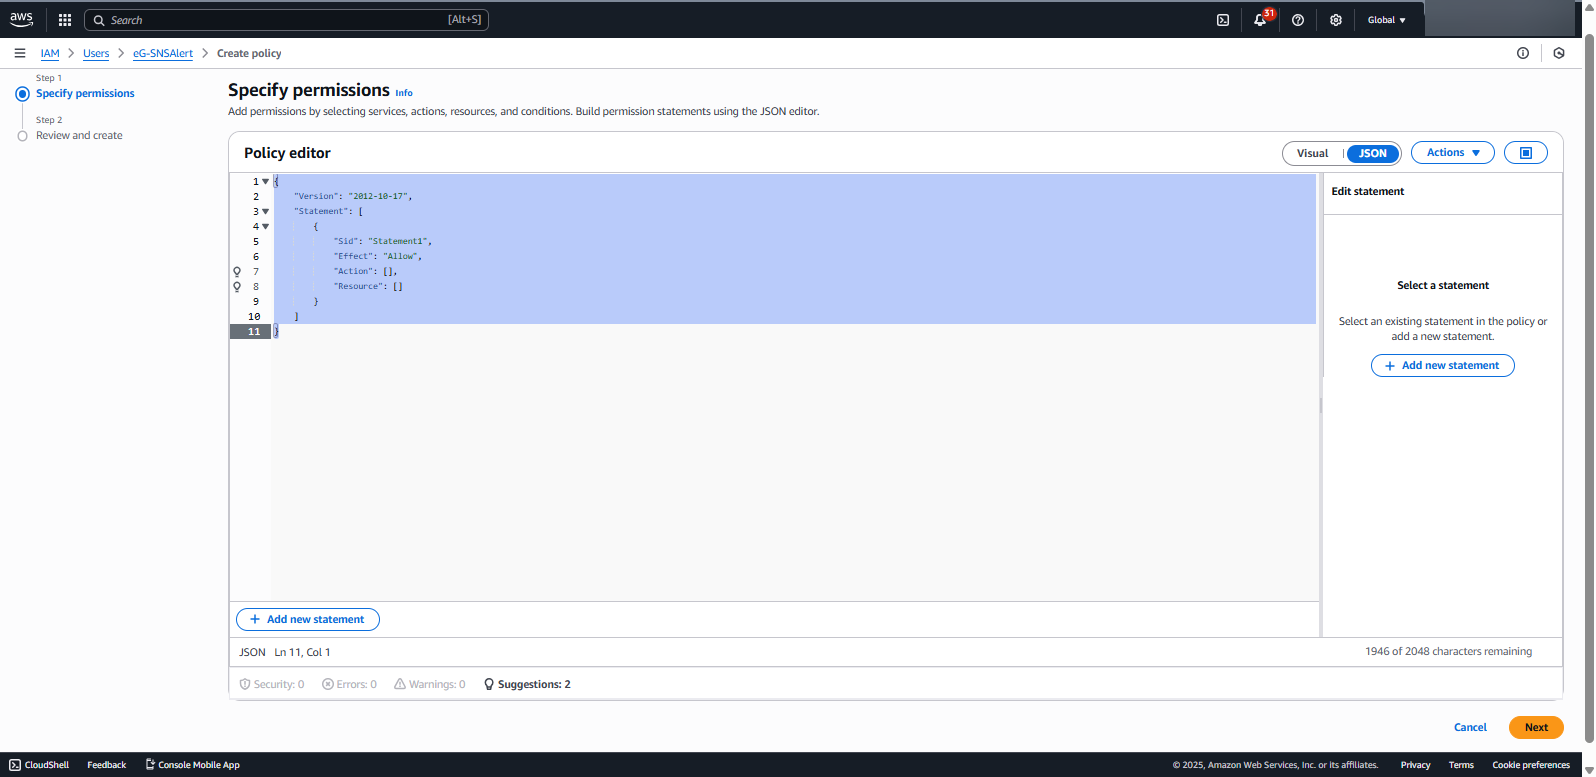
Task: Open the Global region selector
Action: [x=1386, y=20]
